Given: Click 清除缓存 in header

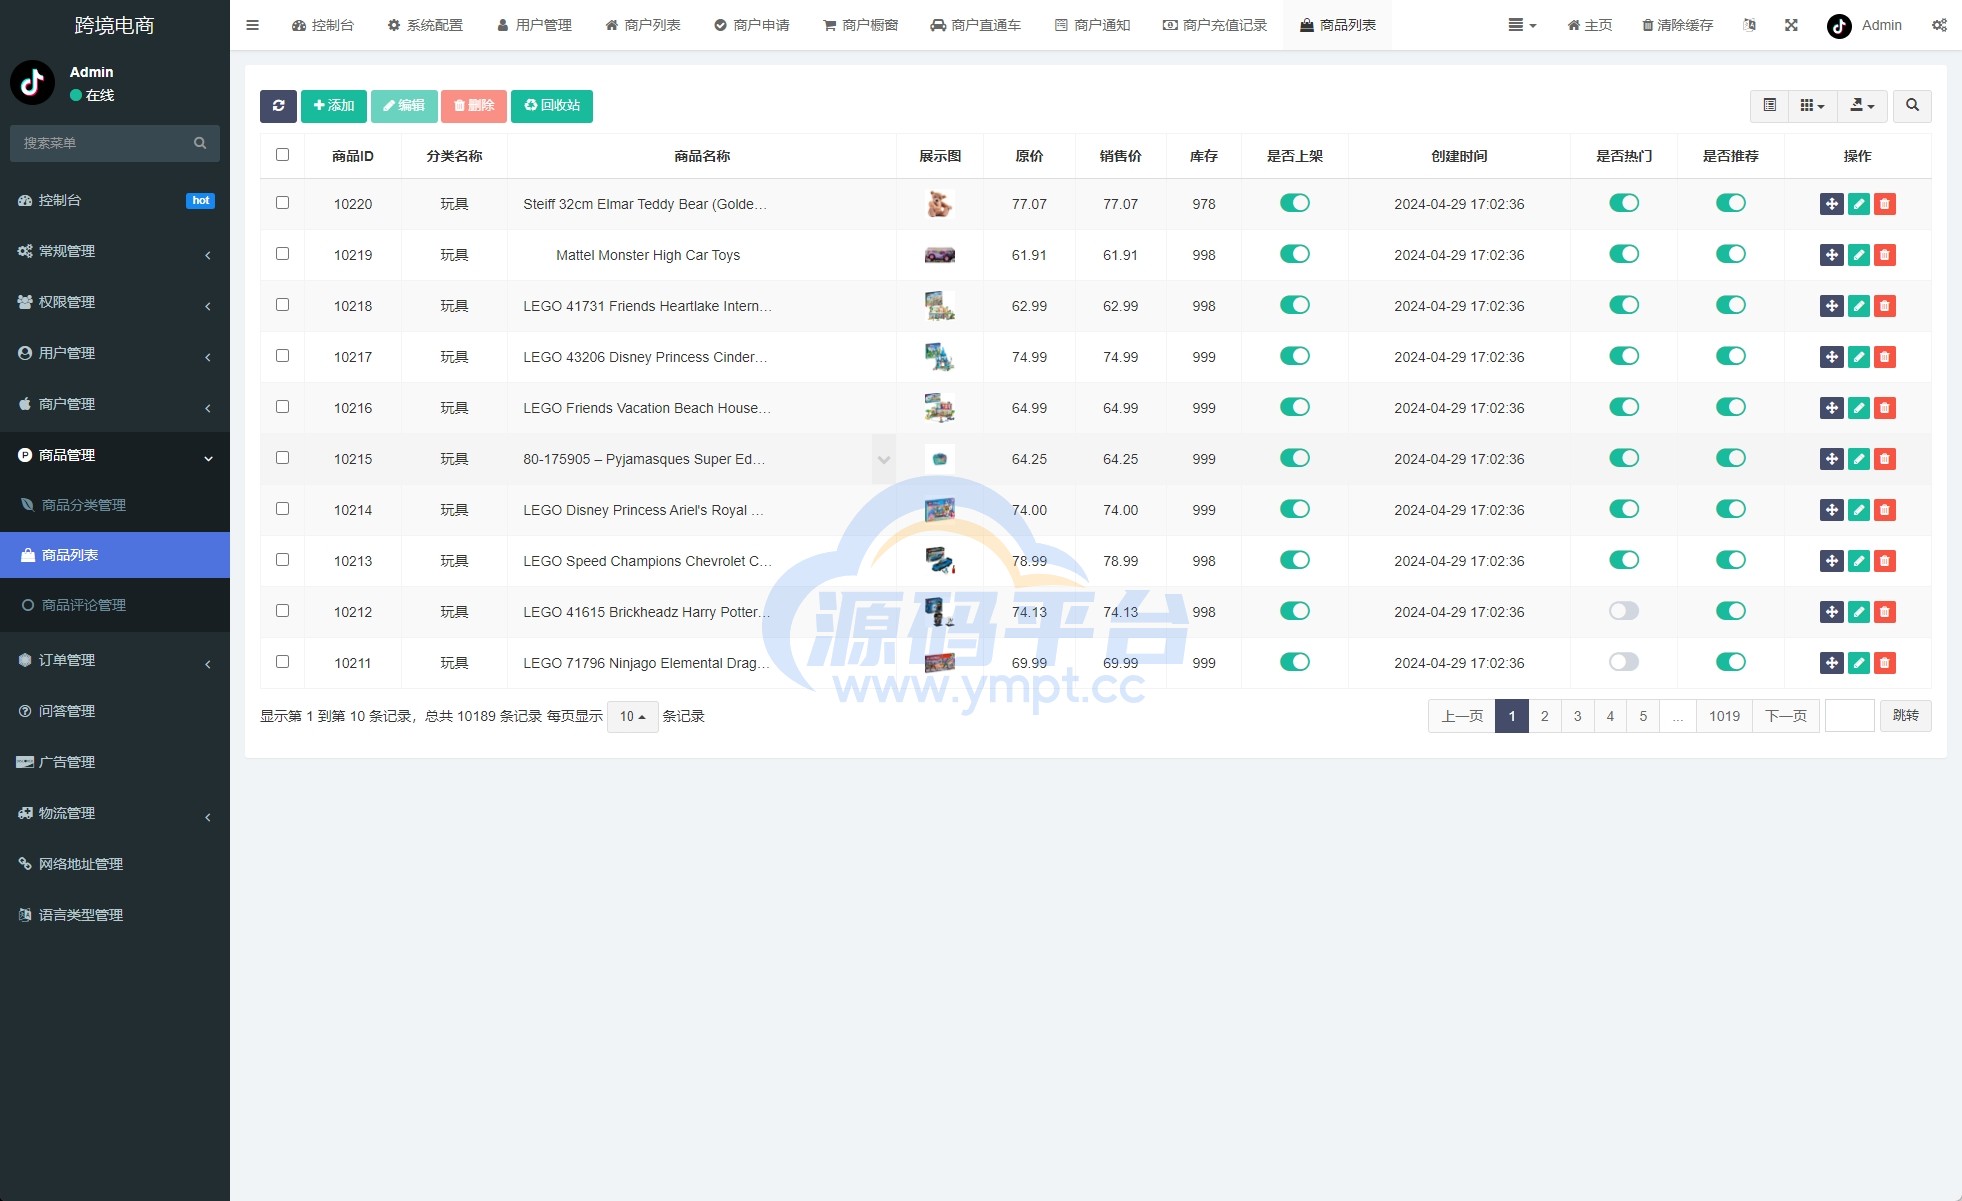Looking at the screenshot, I should [1677, 25].
